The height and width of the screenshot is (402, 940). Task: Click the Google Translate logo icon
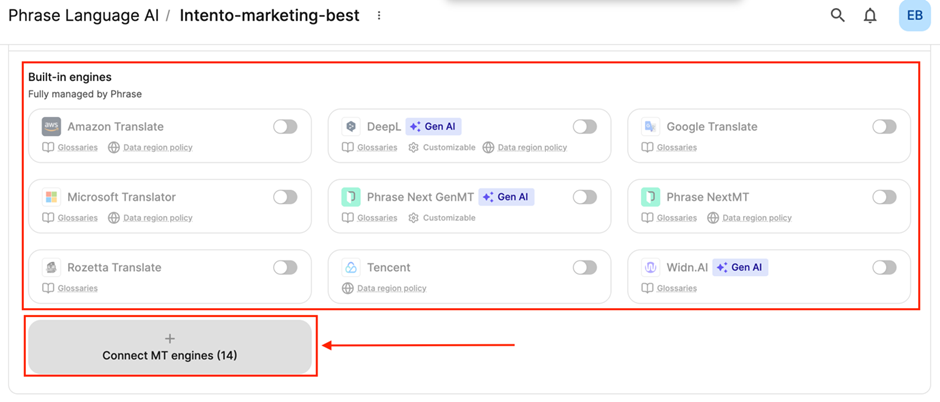(651, 127)
